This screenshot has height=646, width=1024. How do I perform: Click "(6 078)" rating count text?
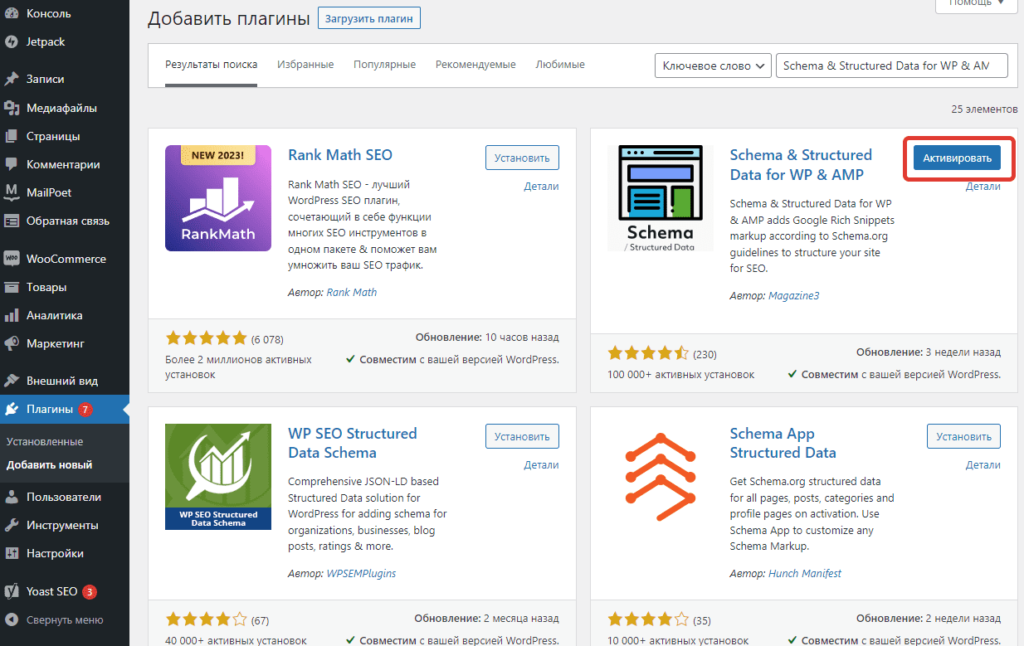click(267, 340)
